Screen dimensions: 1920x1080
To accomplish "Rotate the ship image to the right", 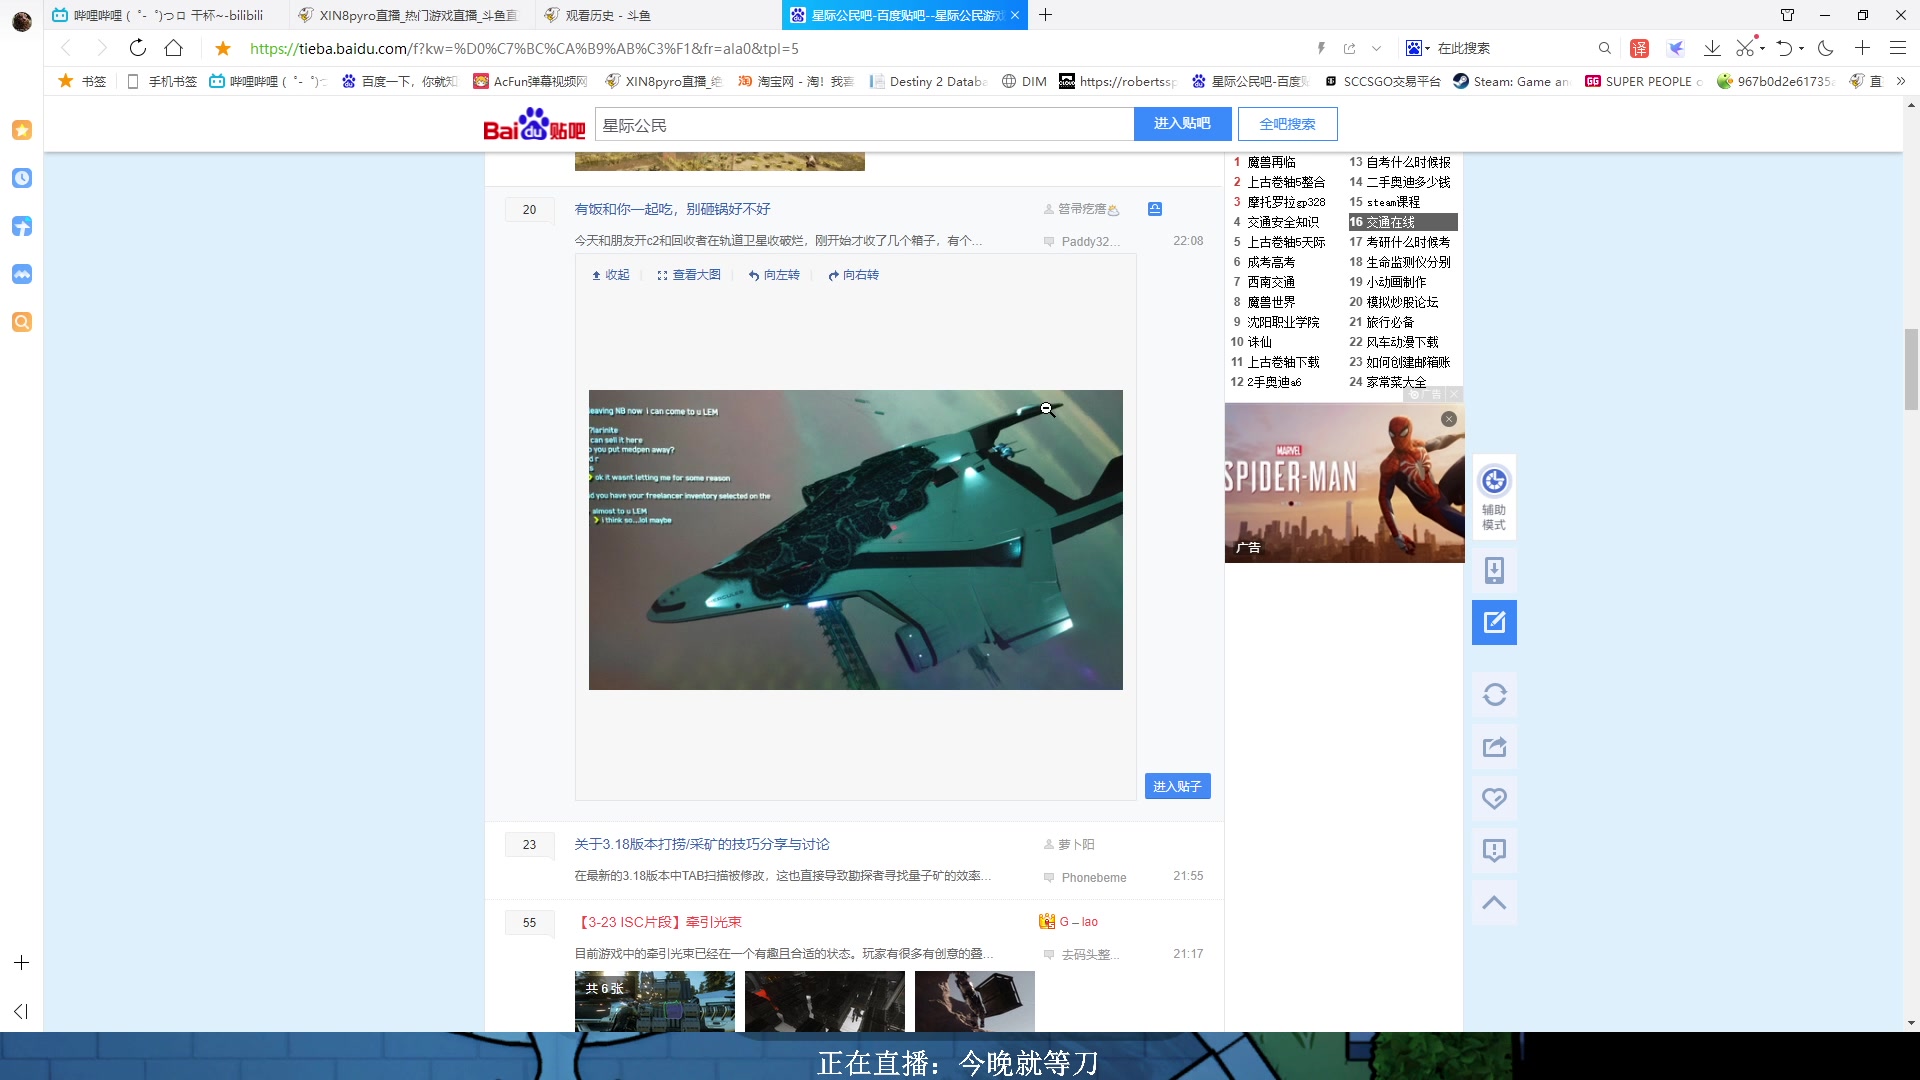I will [x=854, y=274].
